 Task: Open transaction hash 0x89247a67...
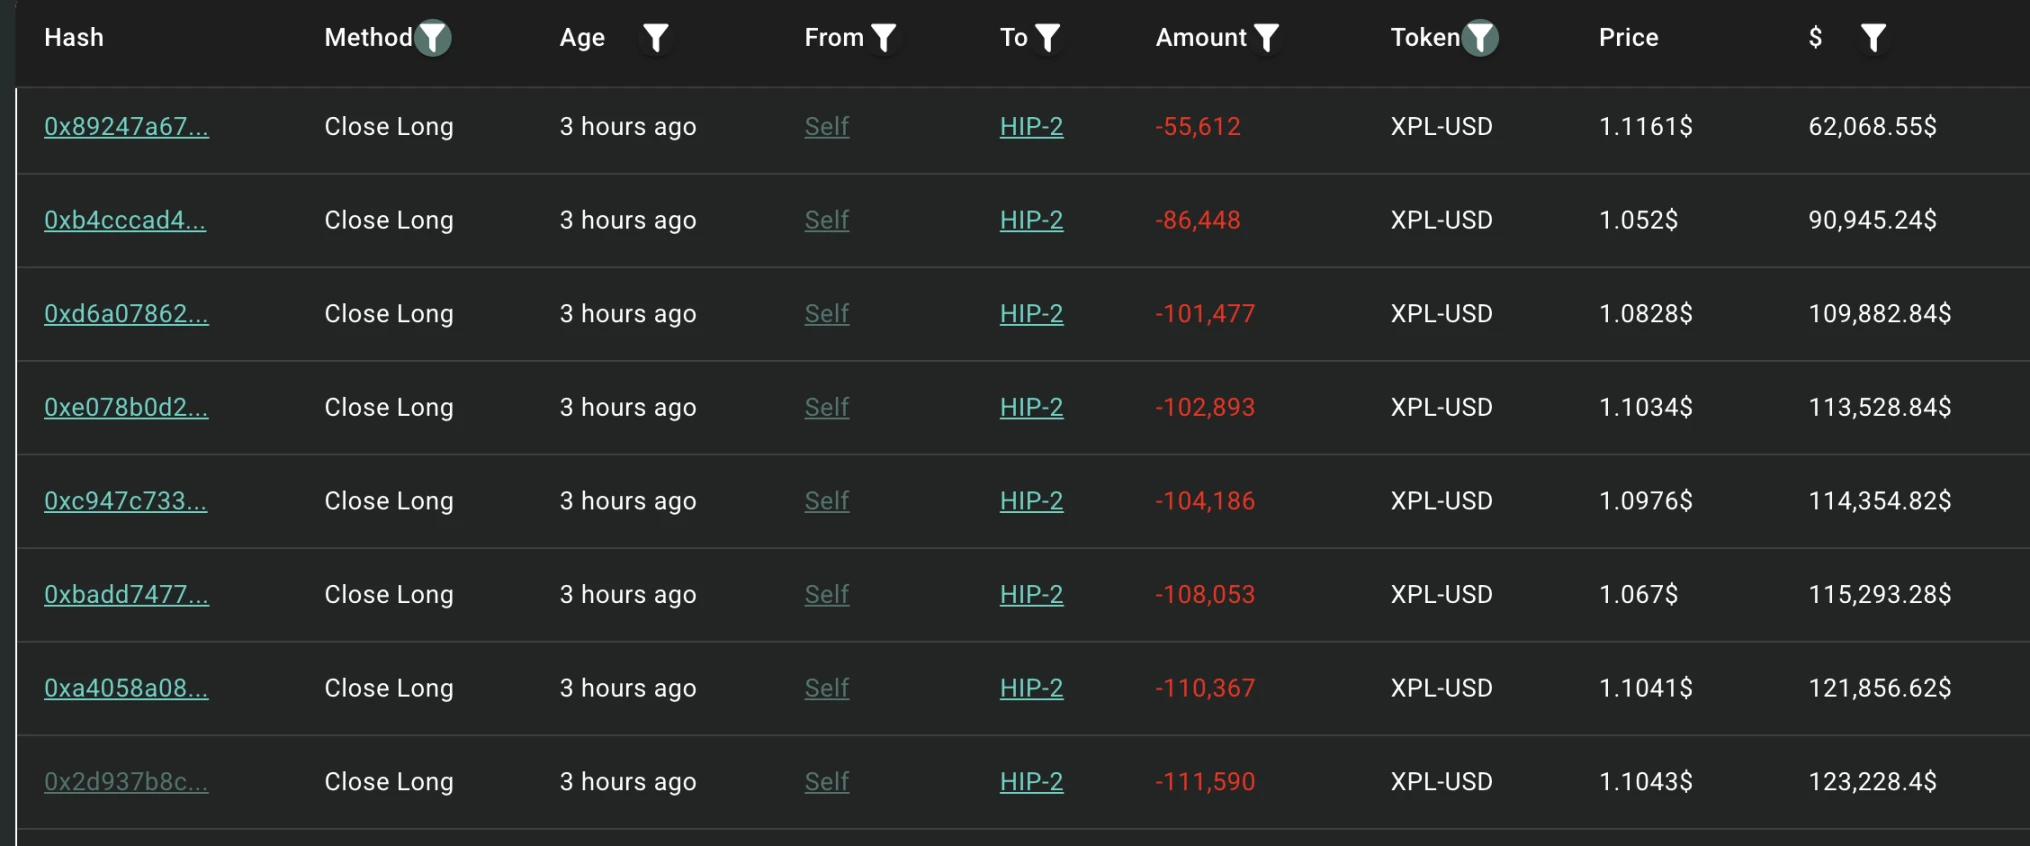point(126,127)
